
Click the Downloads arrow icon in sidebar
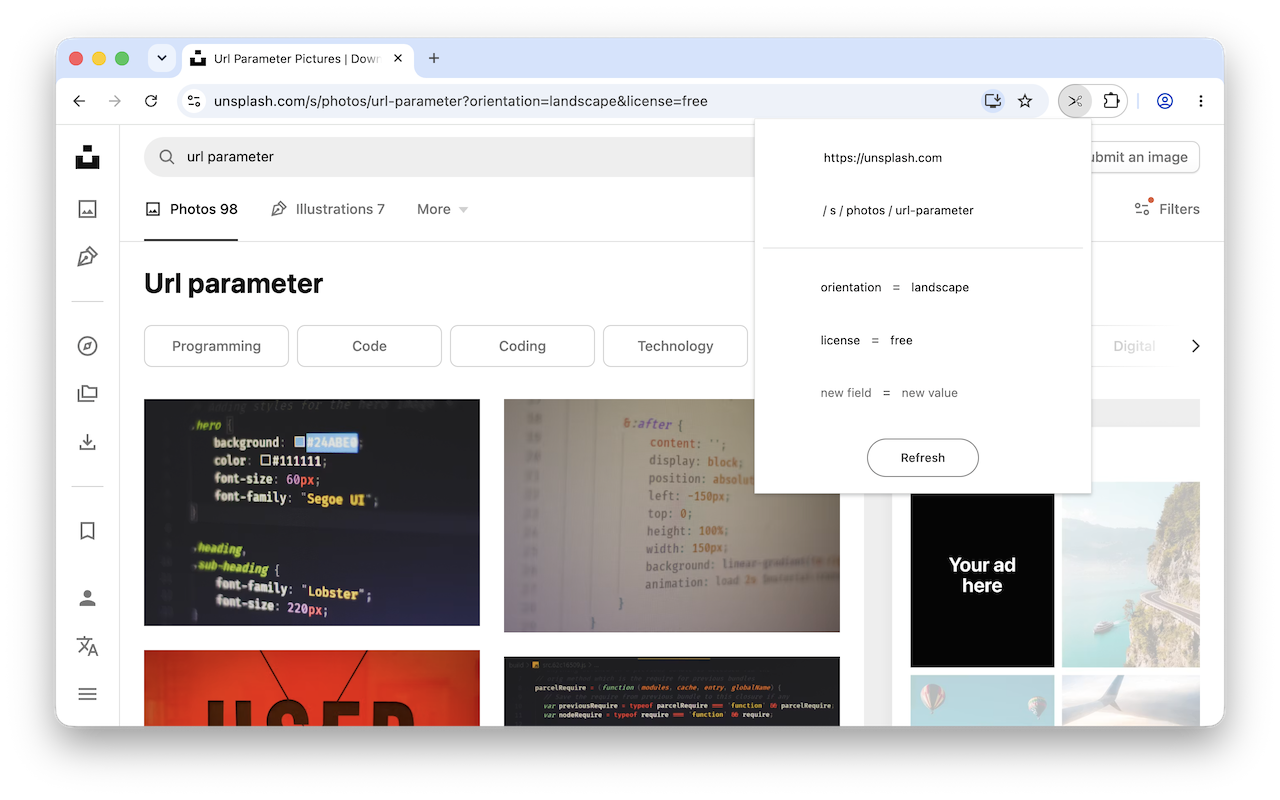88,442
